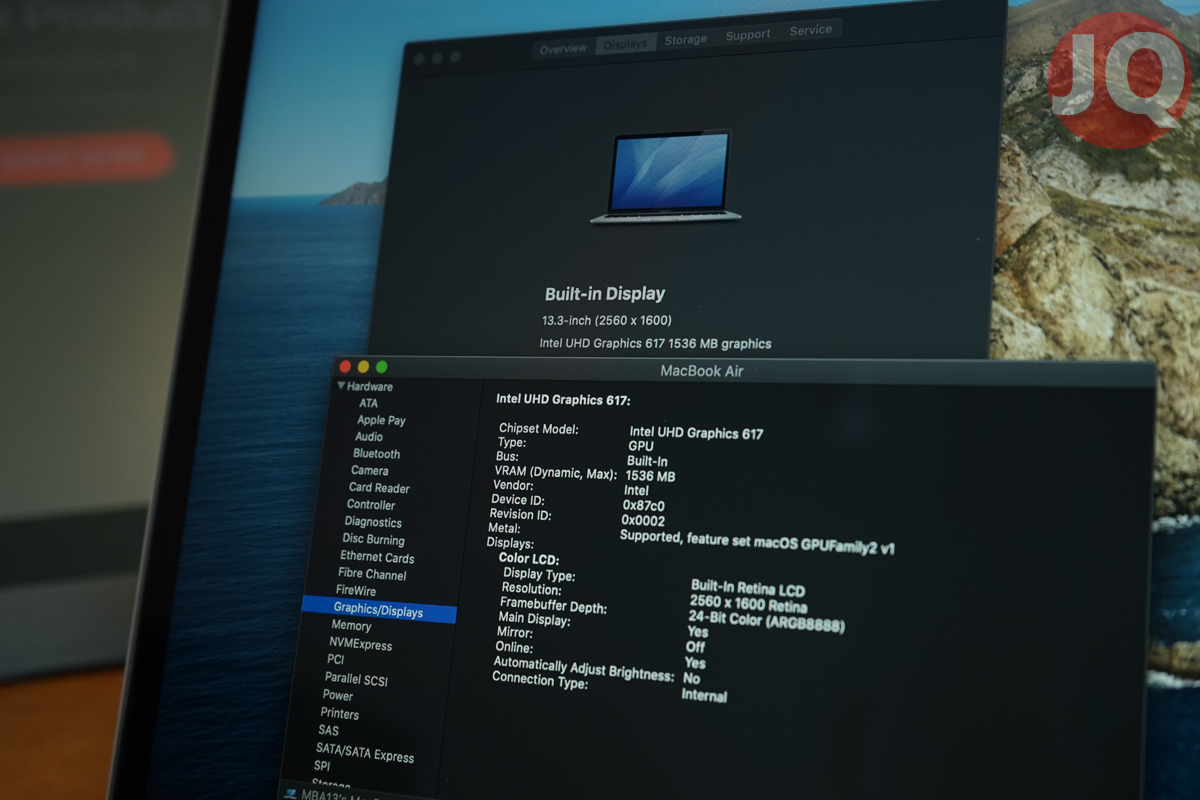Screen dimensions: 1200x800
Task: Select the Displays tab in About This Mac
Action: tap(626, 44)
